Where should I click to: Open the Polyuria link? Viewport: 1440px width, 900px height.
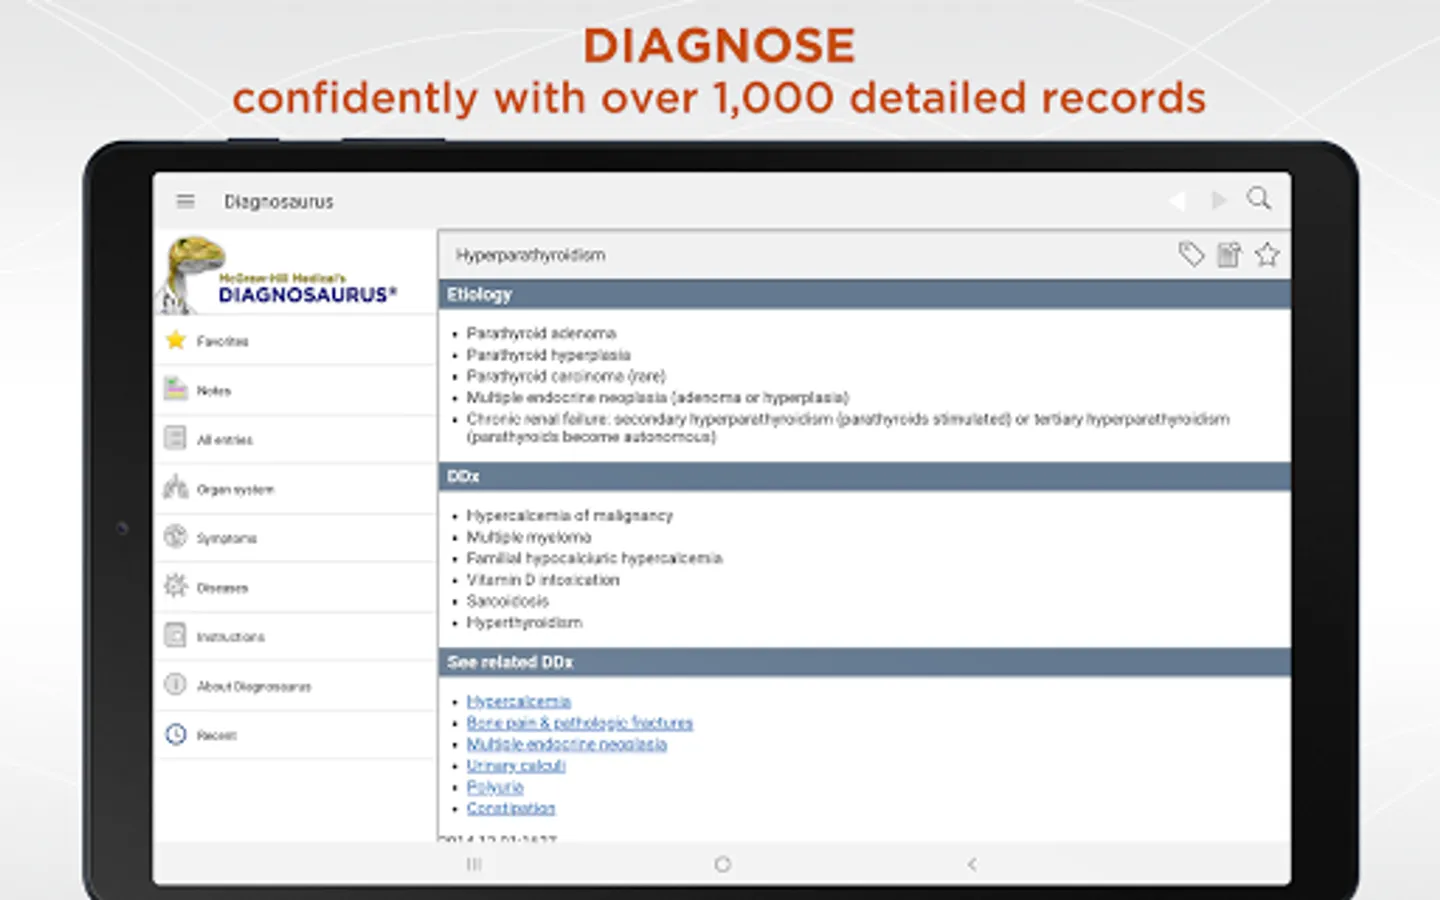495,787
